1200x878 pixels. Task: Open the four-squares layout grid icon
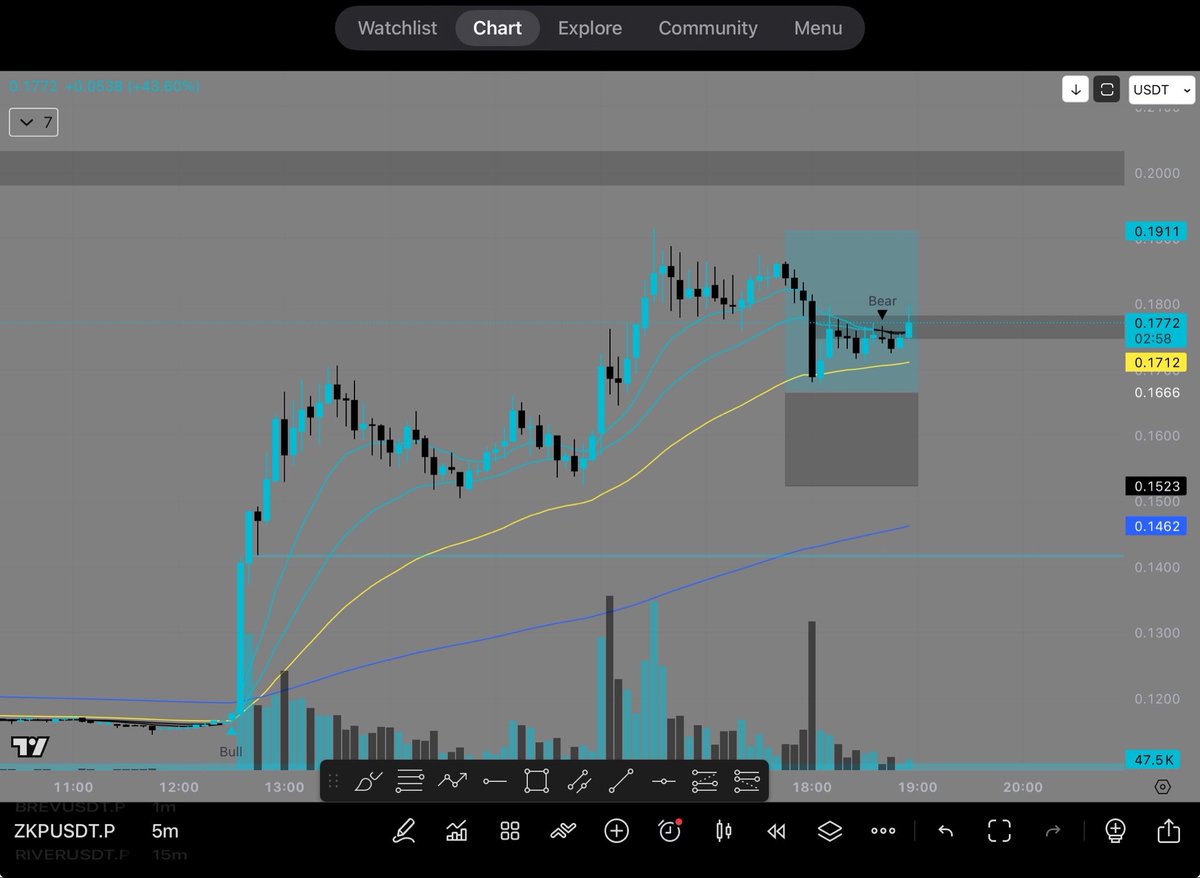510,830
